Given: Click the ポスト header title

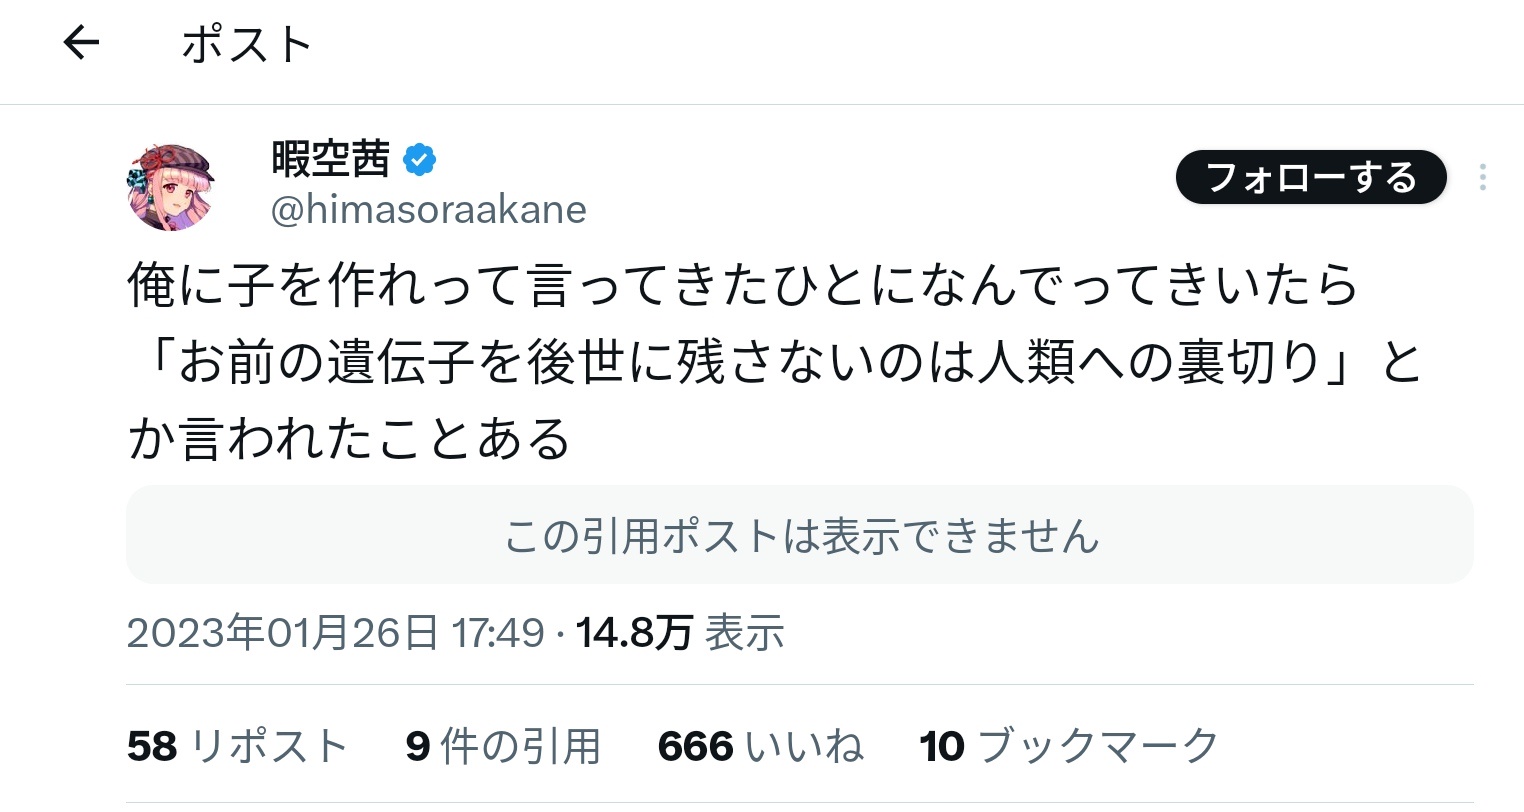Looking at the screenshot, I should [x=247, y=45].
